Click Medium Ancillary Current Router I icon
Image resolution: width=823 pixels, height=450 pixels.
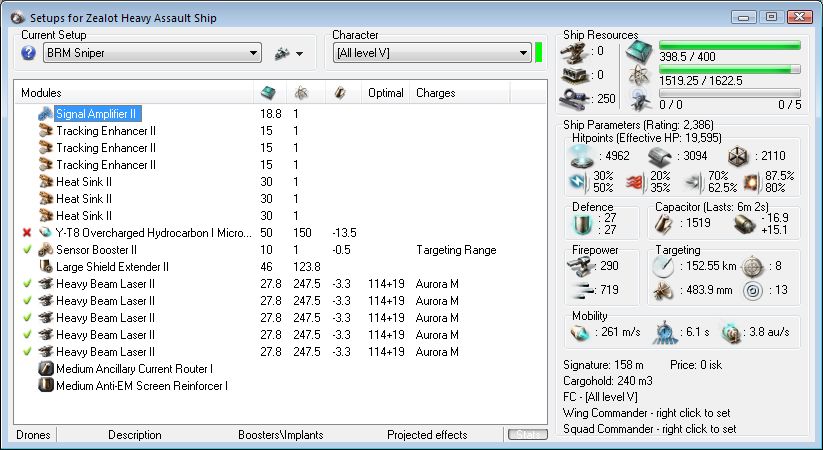46,369
